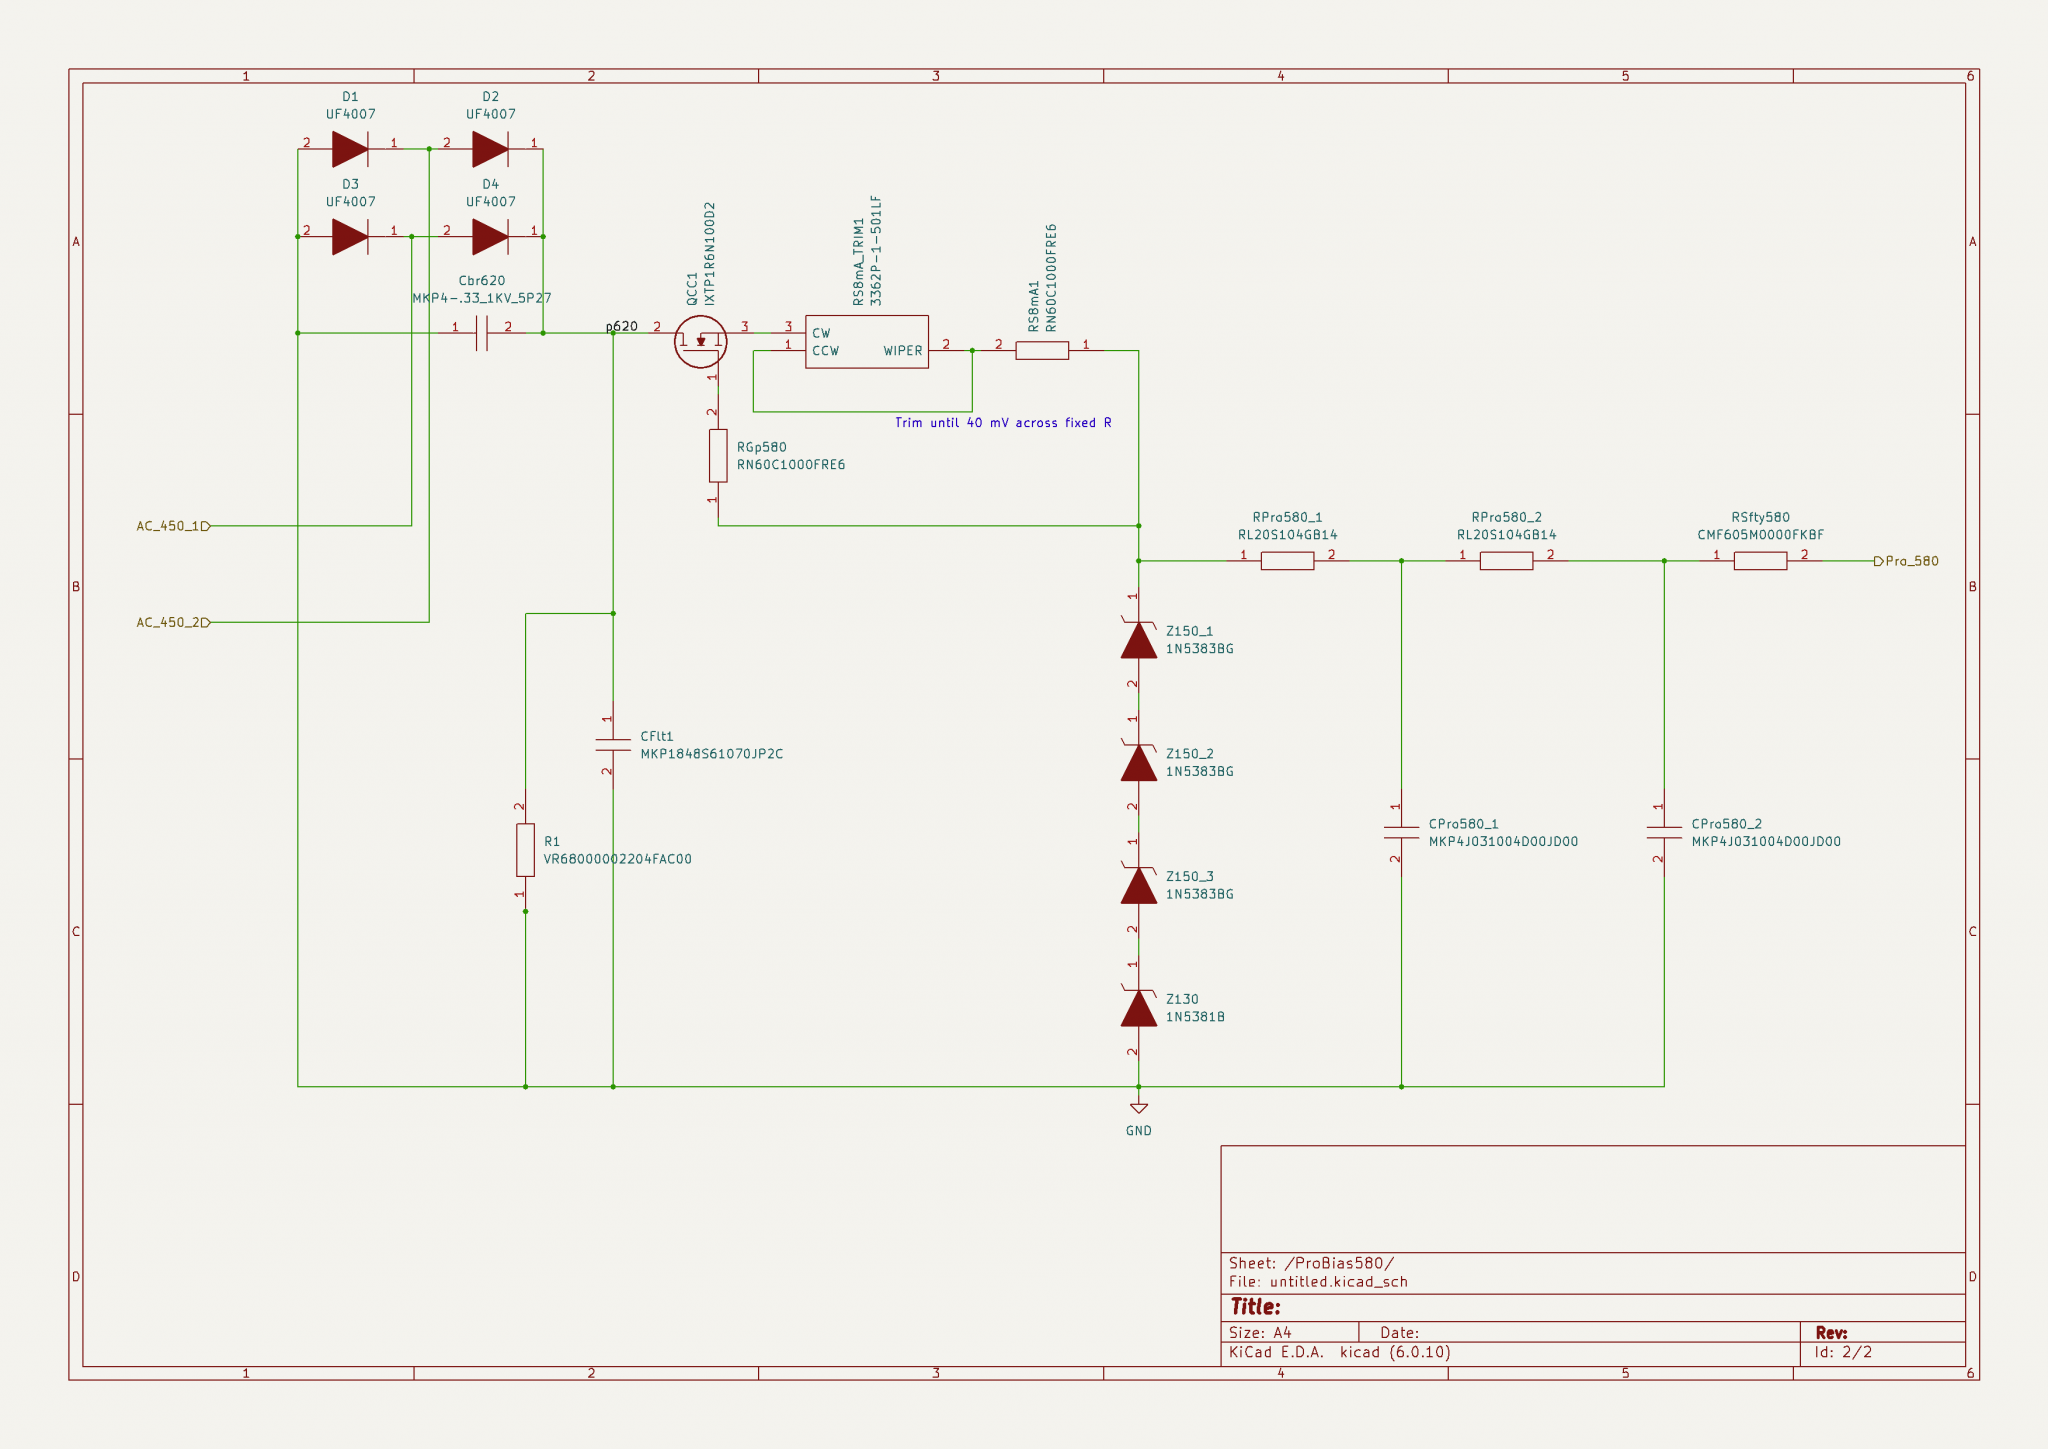
Task: Click the p620 net label
Action: (621, 326)
